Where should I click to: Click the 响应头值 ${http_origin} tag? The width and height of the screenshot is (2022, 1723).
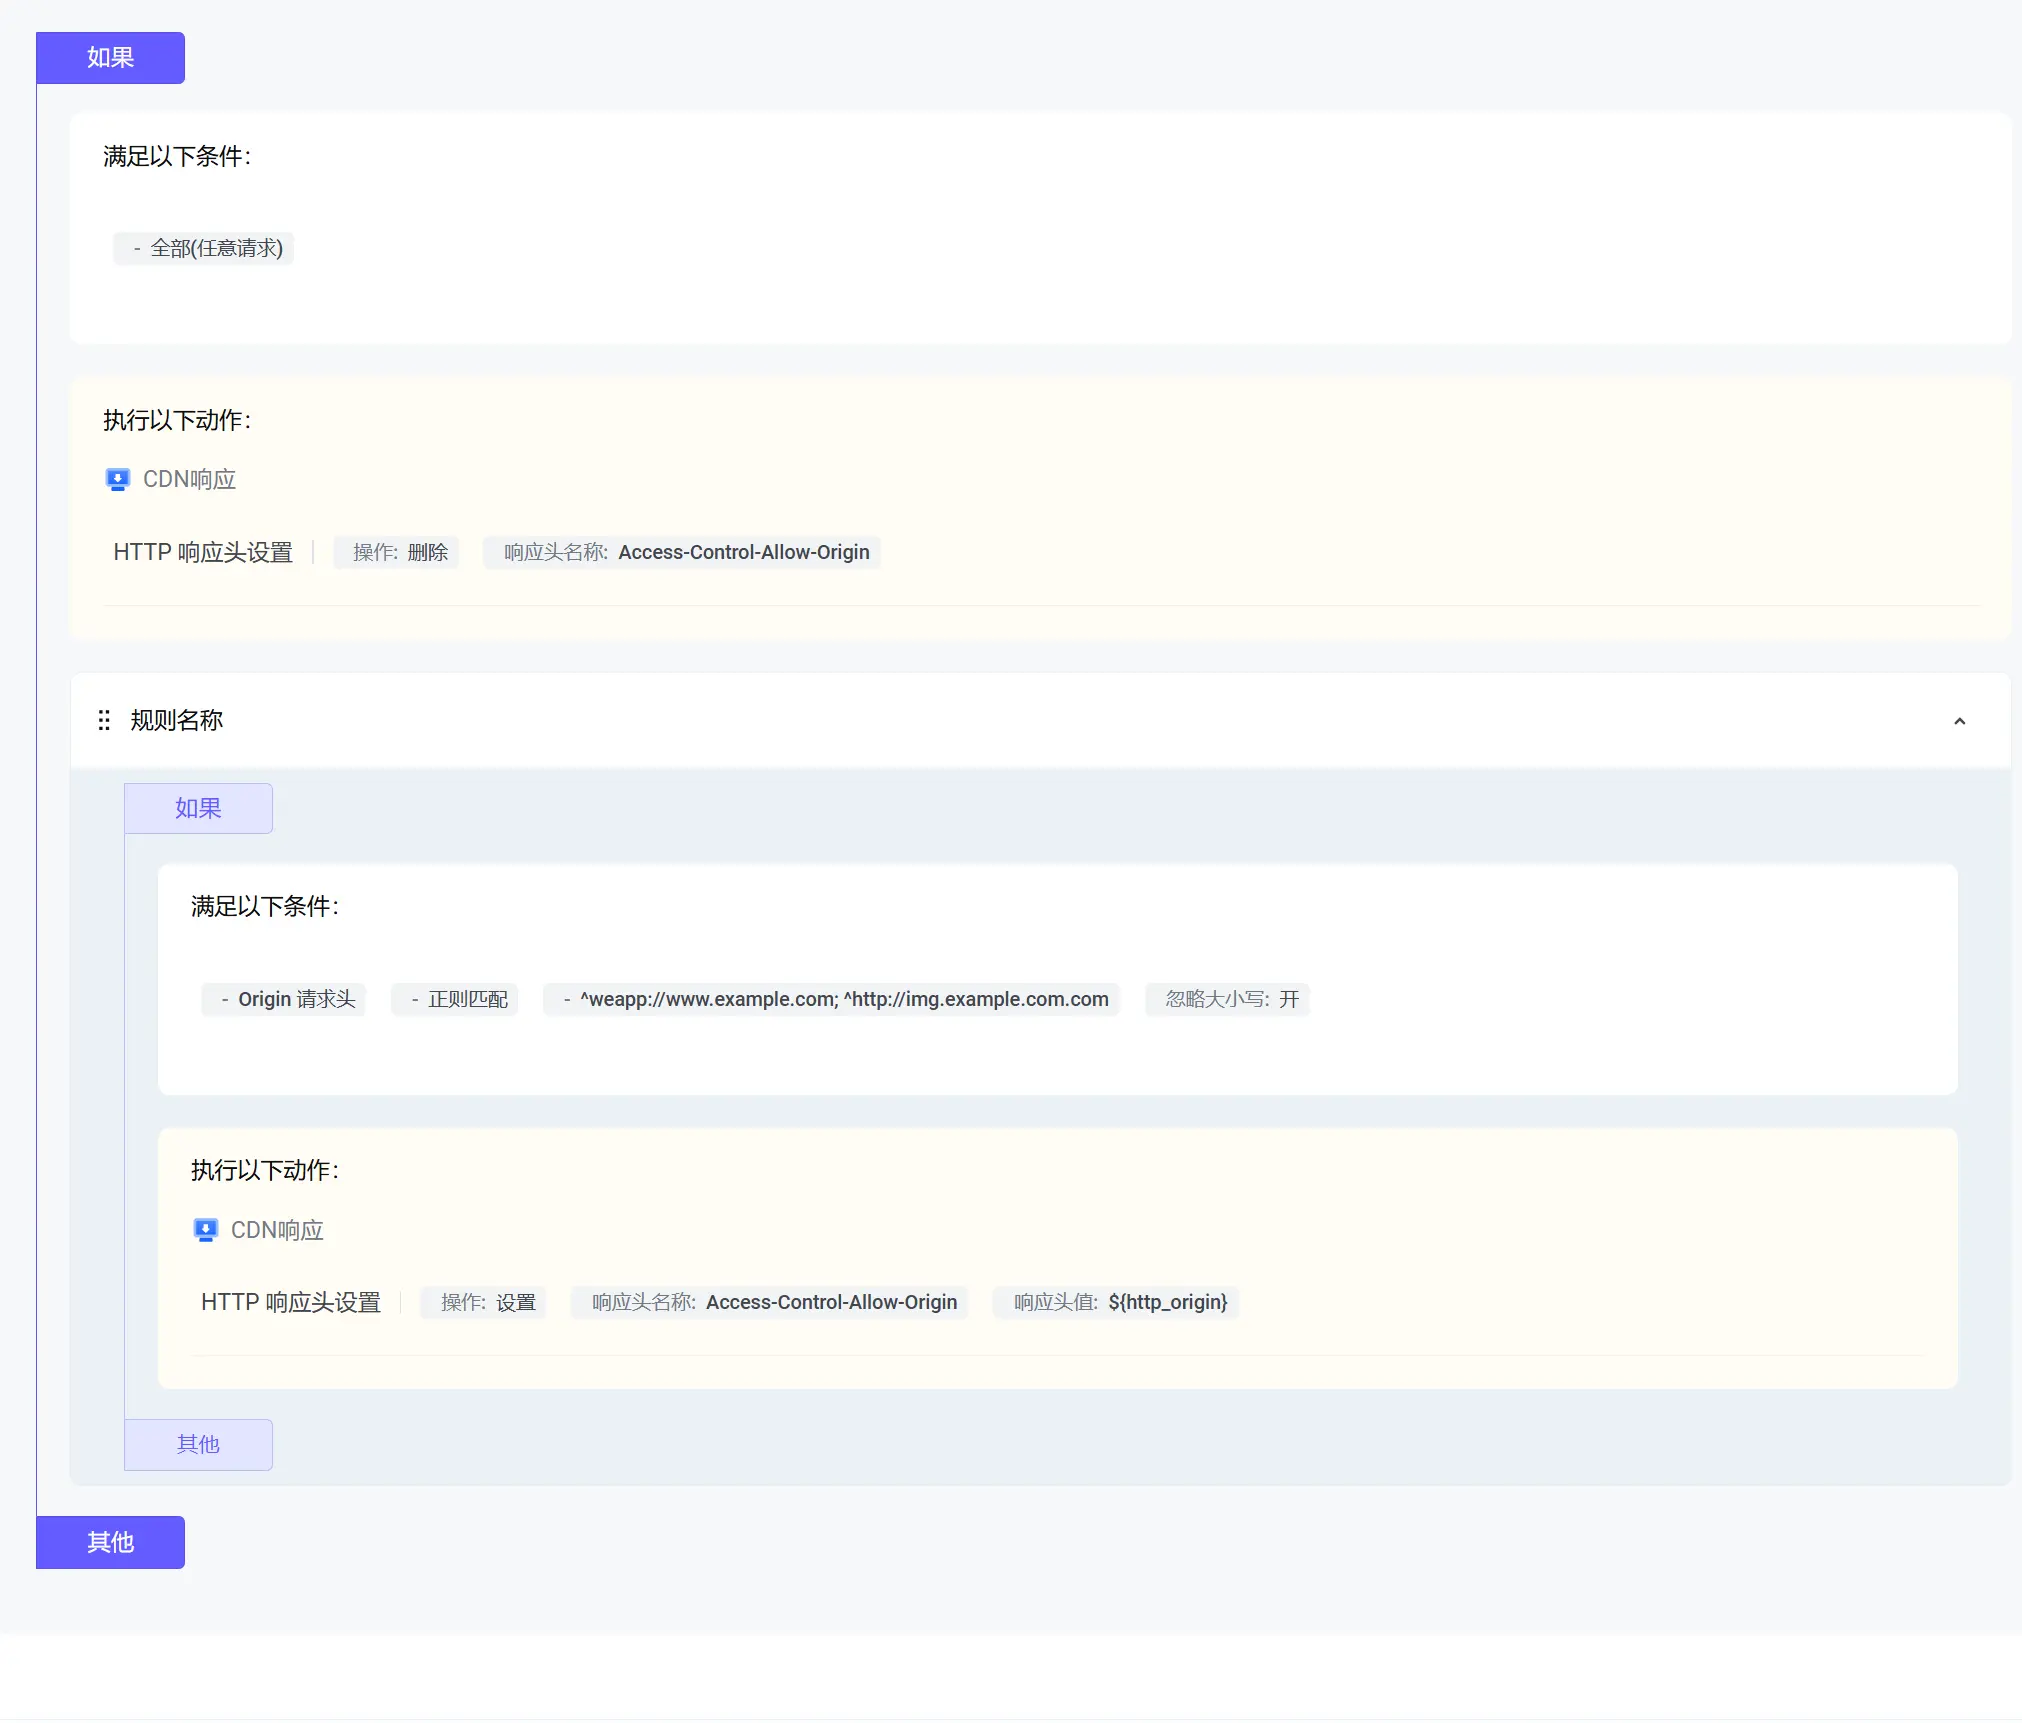tap(1116, 1302)
